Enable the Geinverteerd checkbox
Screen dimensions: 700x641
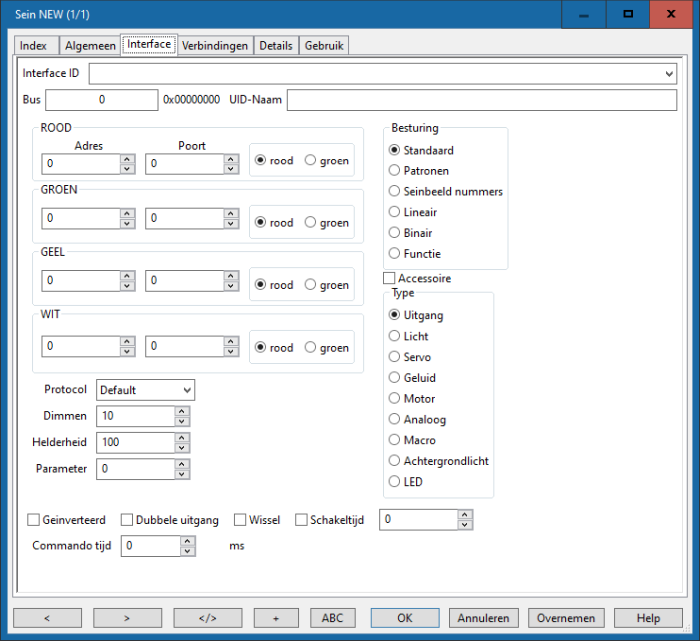(x=34, y=520)
